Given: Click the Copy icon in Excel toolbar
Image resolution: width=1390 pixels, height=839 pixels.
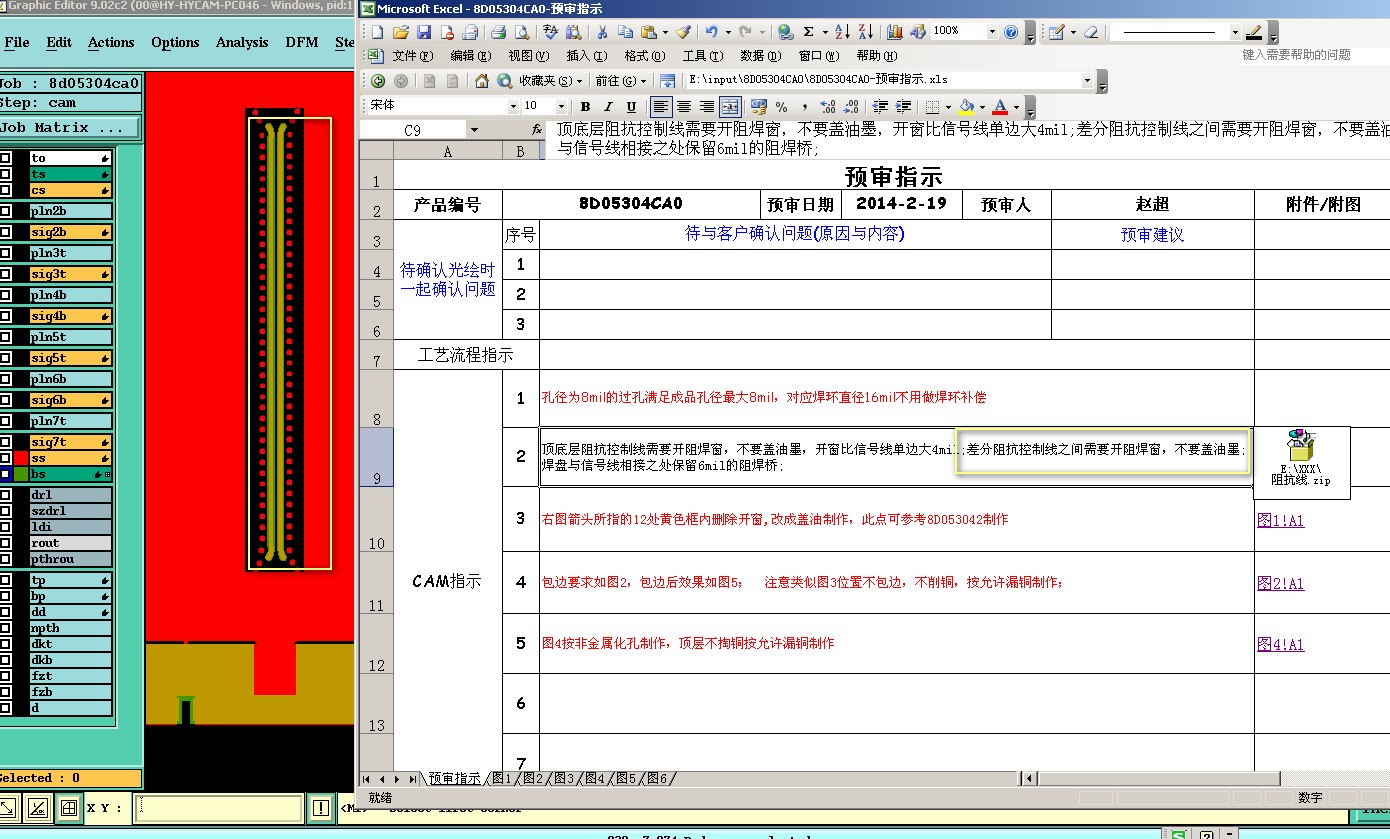Looking at the screenshot, I should 626,32.
